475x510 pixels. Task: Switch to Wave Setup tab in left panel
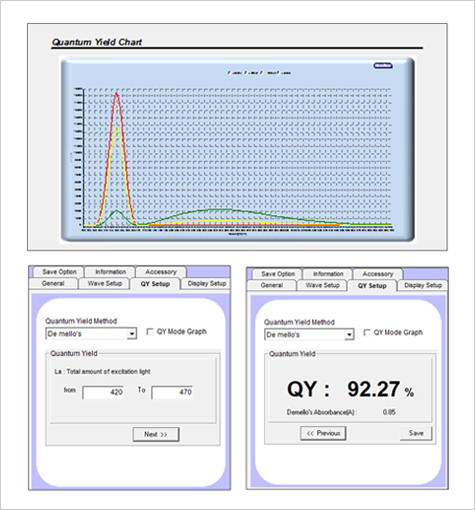pos(104,283)
